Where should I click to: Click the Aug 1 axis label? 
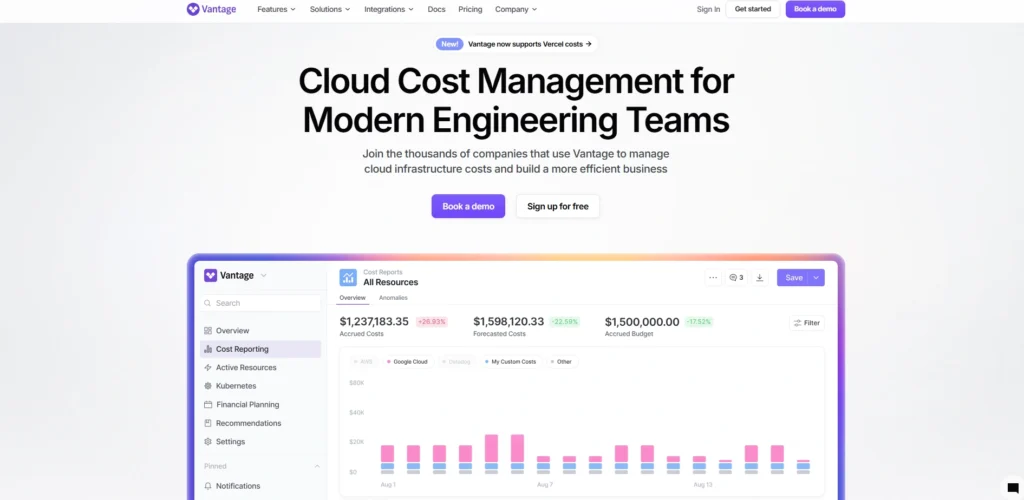[389, 485]
